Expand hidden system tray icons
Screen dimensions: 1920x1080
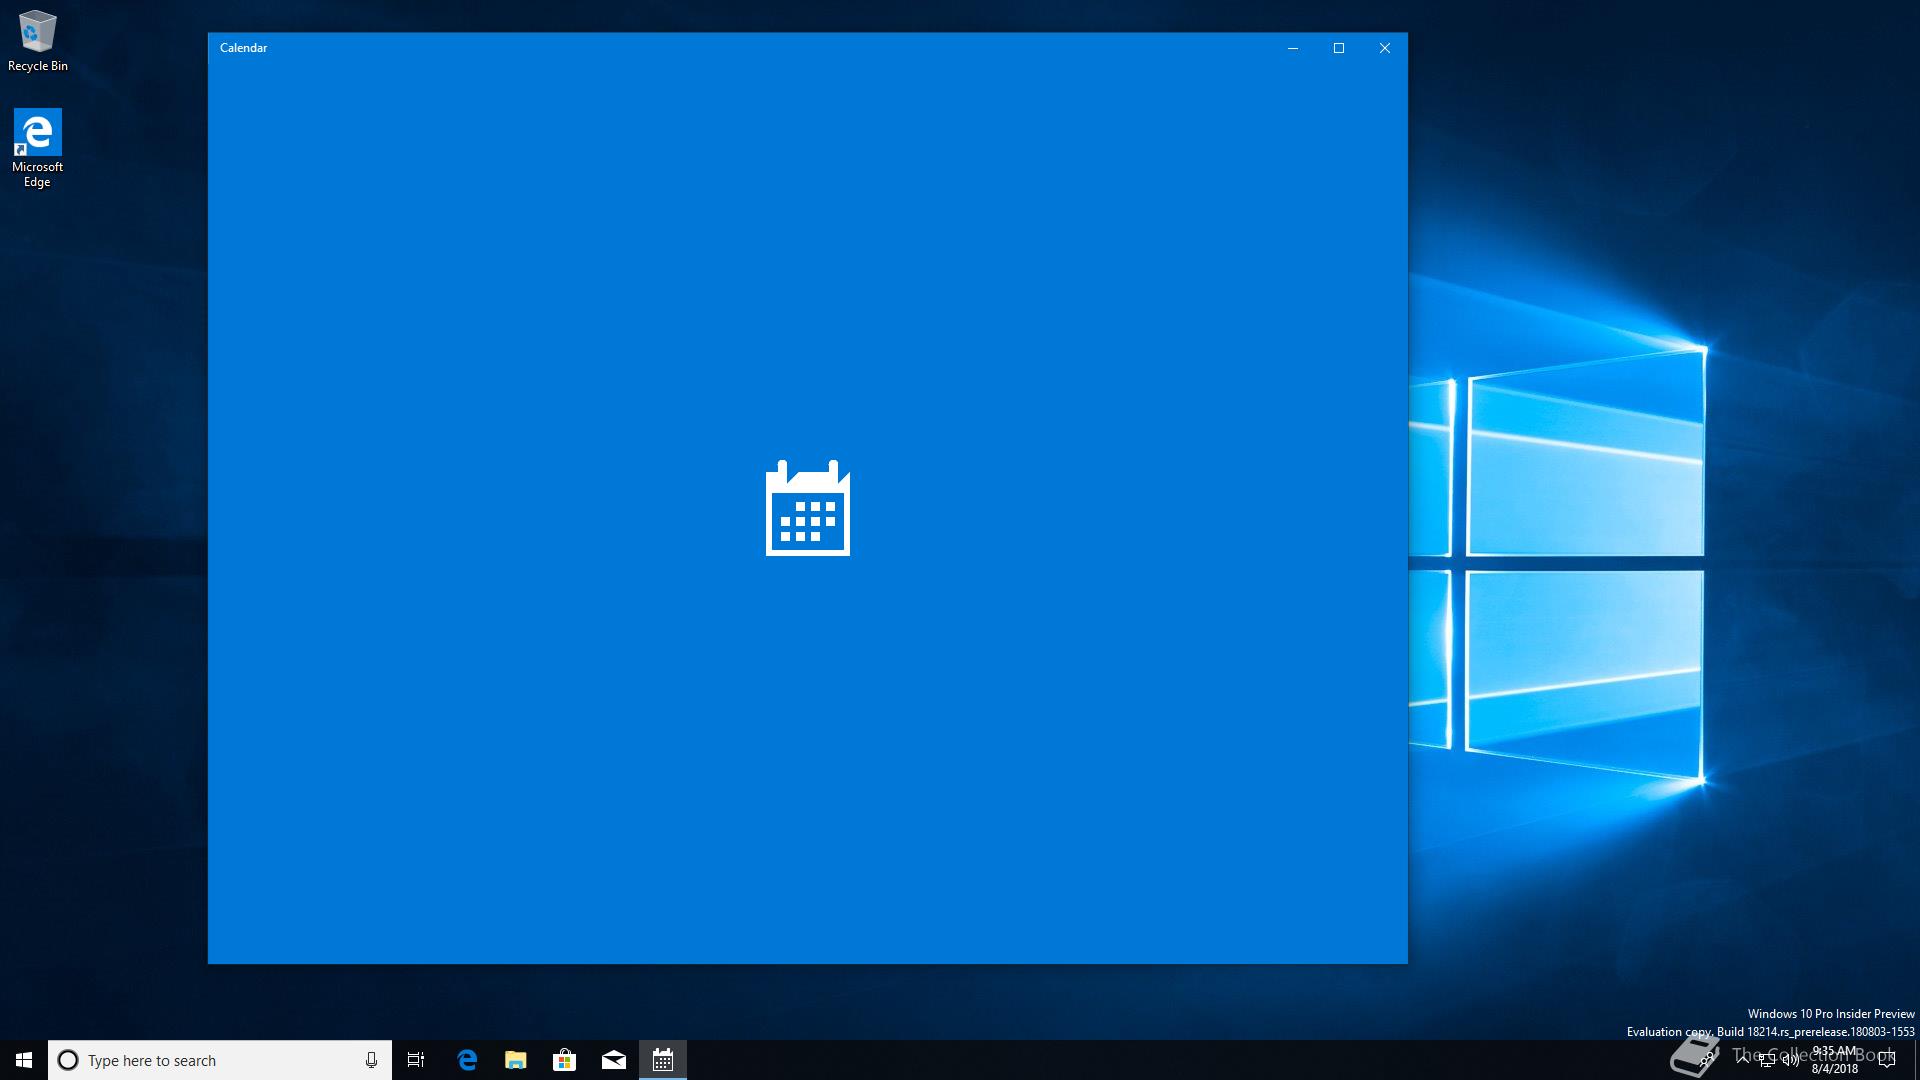pyautogui.click(x=1743, y=1060)
